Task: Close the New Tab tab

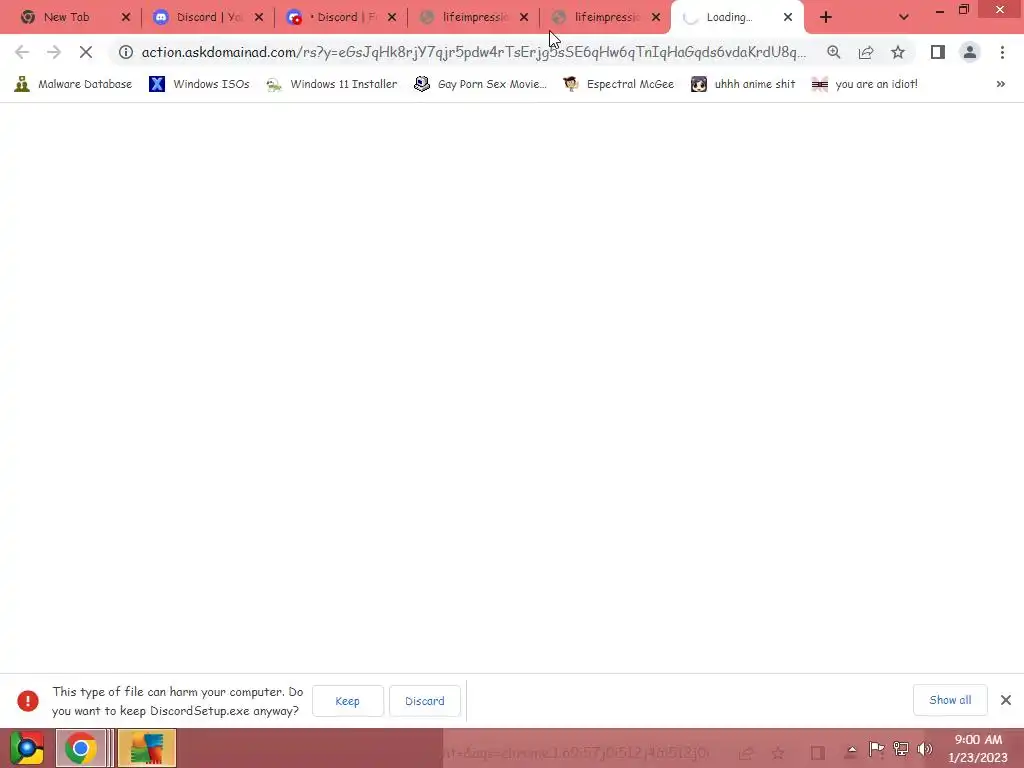Action: pyautogui.click(x=126, y=18)
